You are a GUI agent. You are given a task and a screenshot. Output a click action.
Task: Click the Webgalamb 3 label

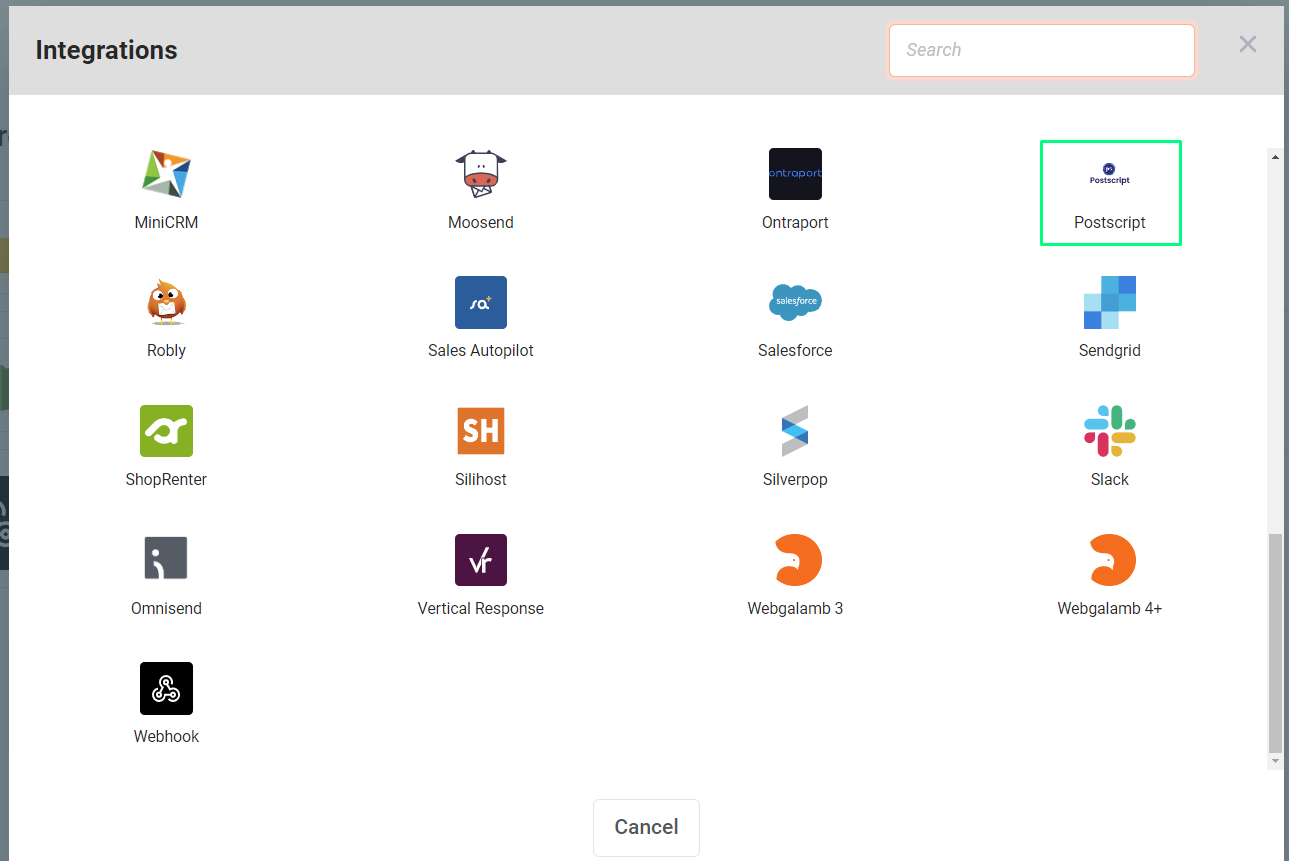(x=795, y=608)
